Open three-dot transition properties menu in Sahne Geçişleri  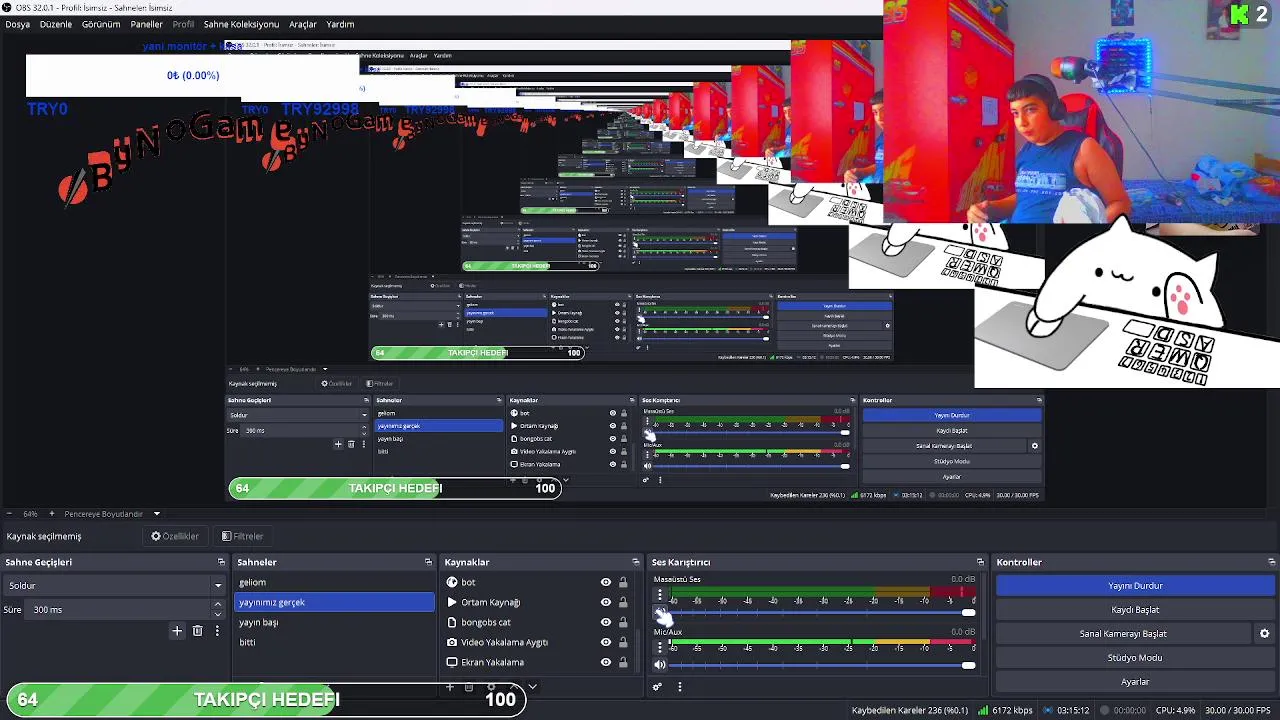coord(217,631)
